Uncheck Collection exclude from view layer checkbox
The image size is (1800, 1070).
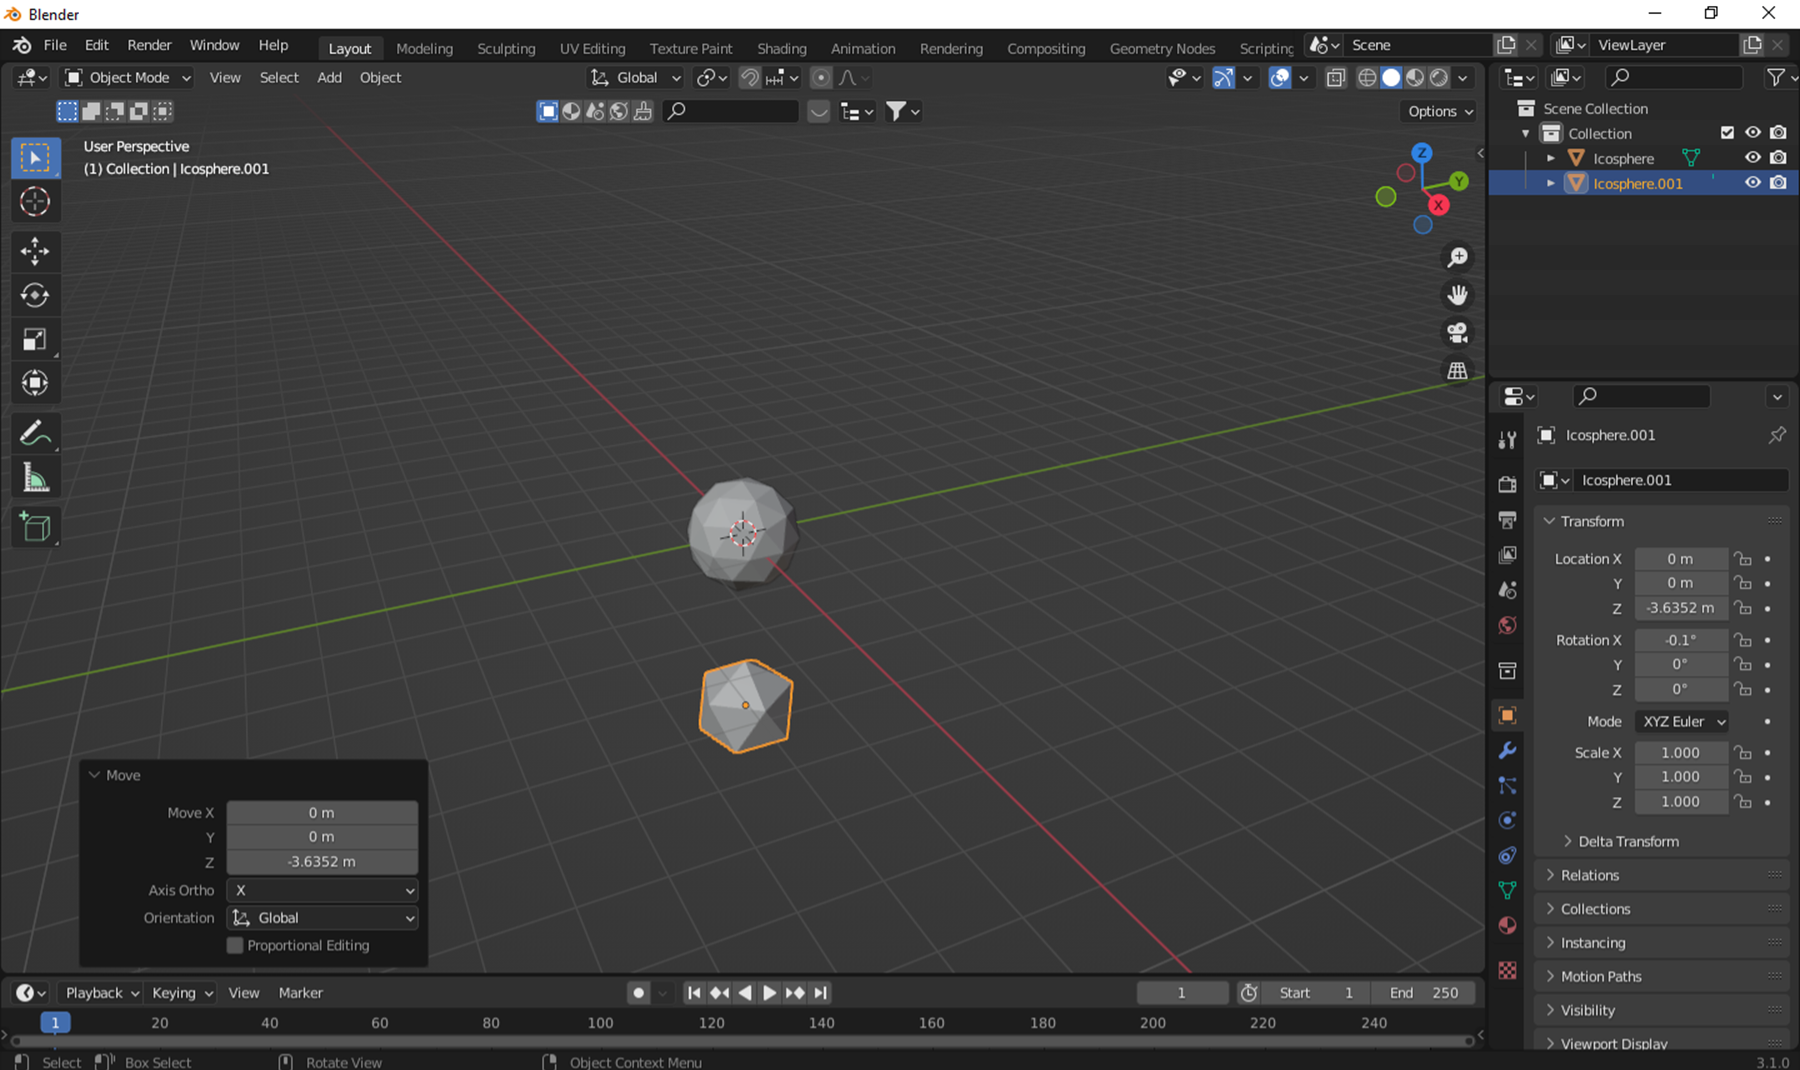pos(1727,133)
